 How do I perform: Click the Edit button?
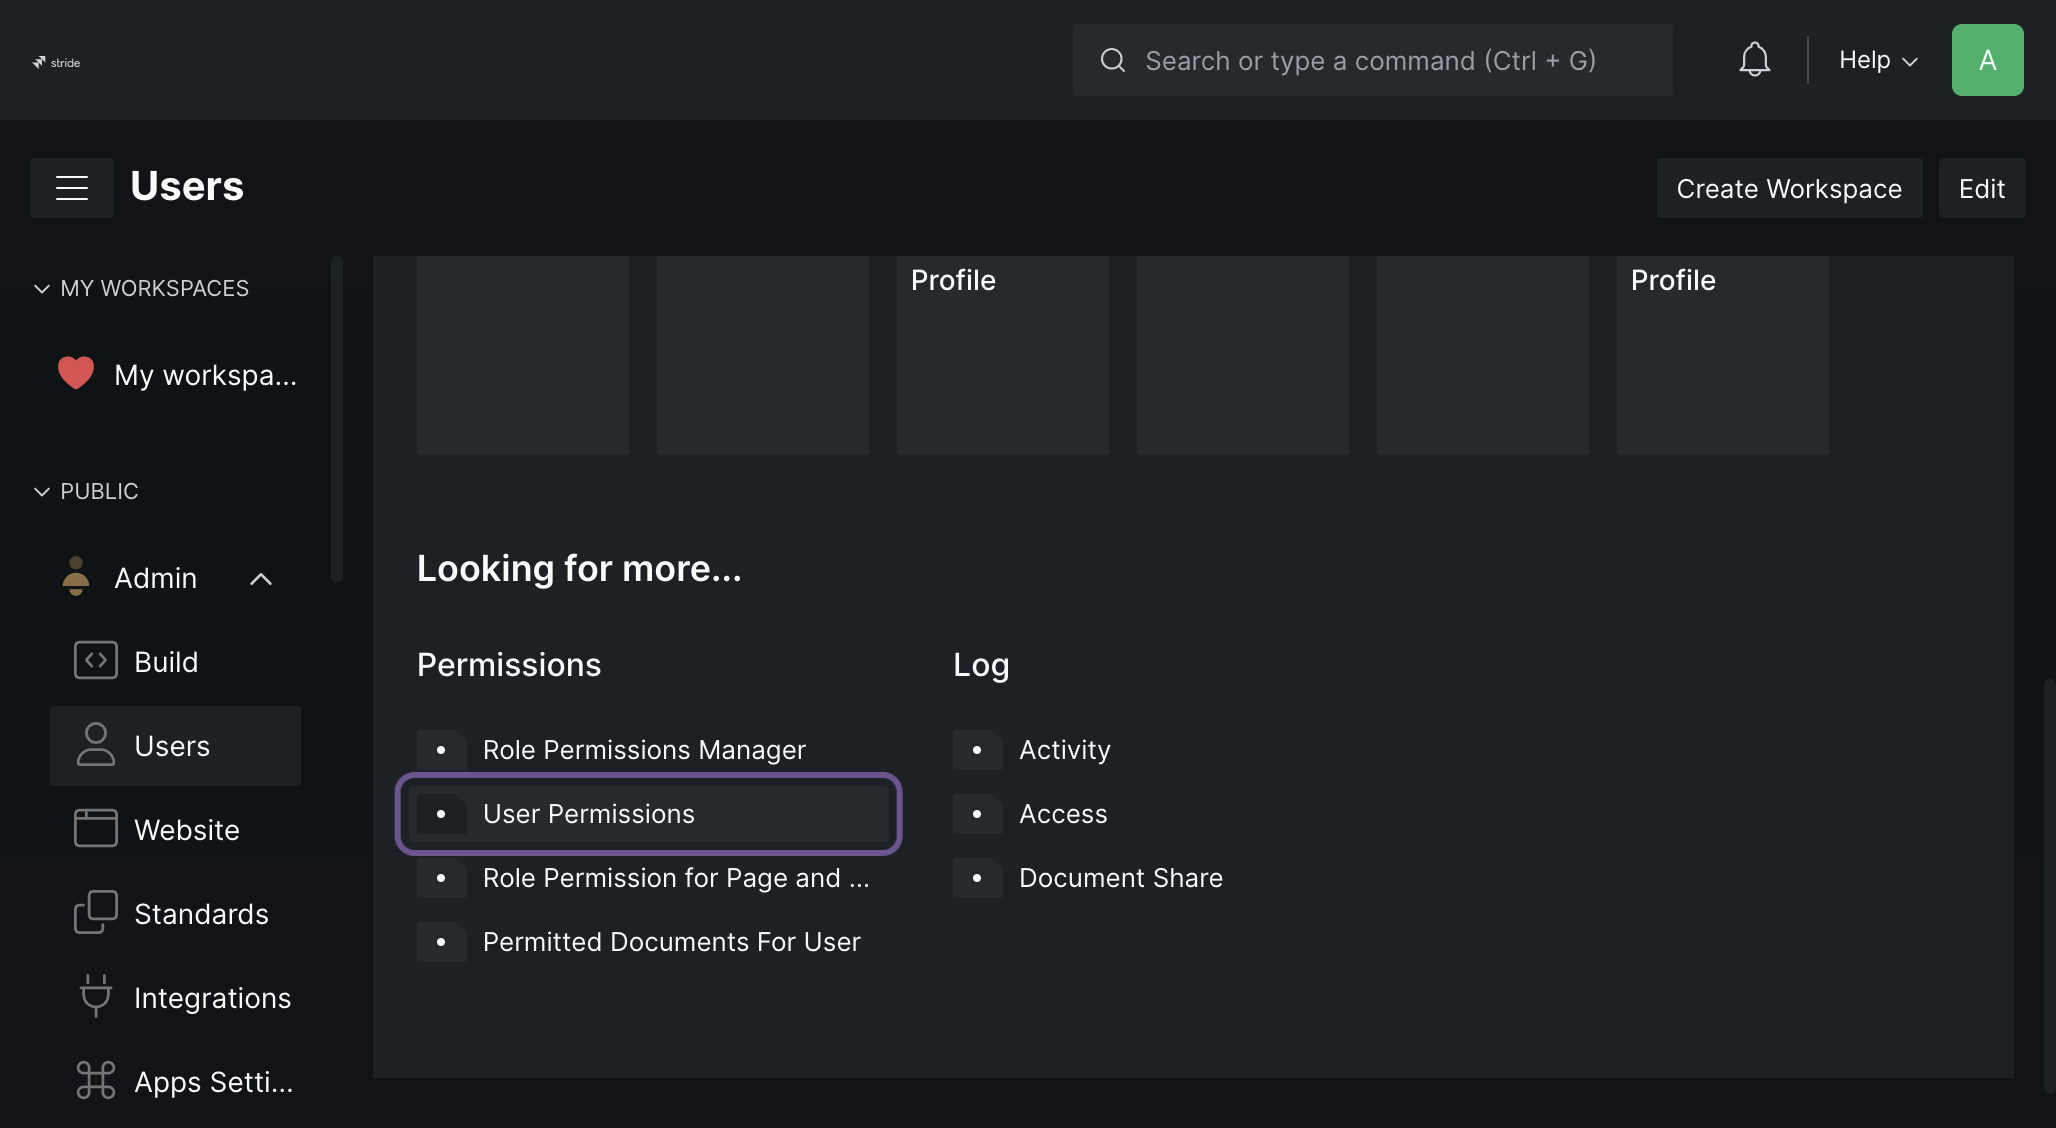(x=1982, y=188)
